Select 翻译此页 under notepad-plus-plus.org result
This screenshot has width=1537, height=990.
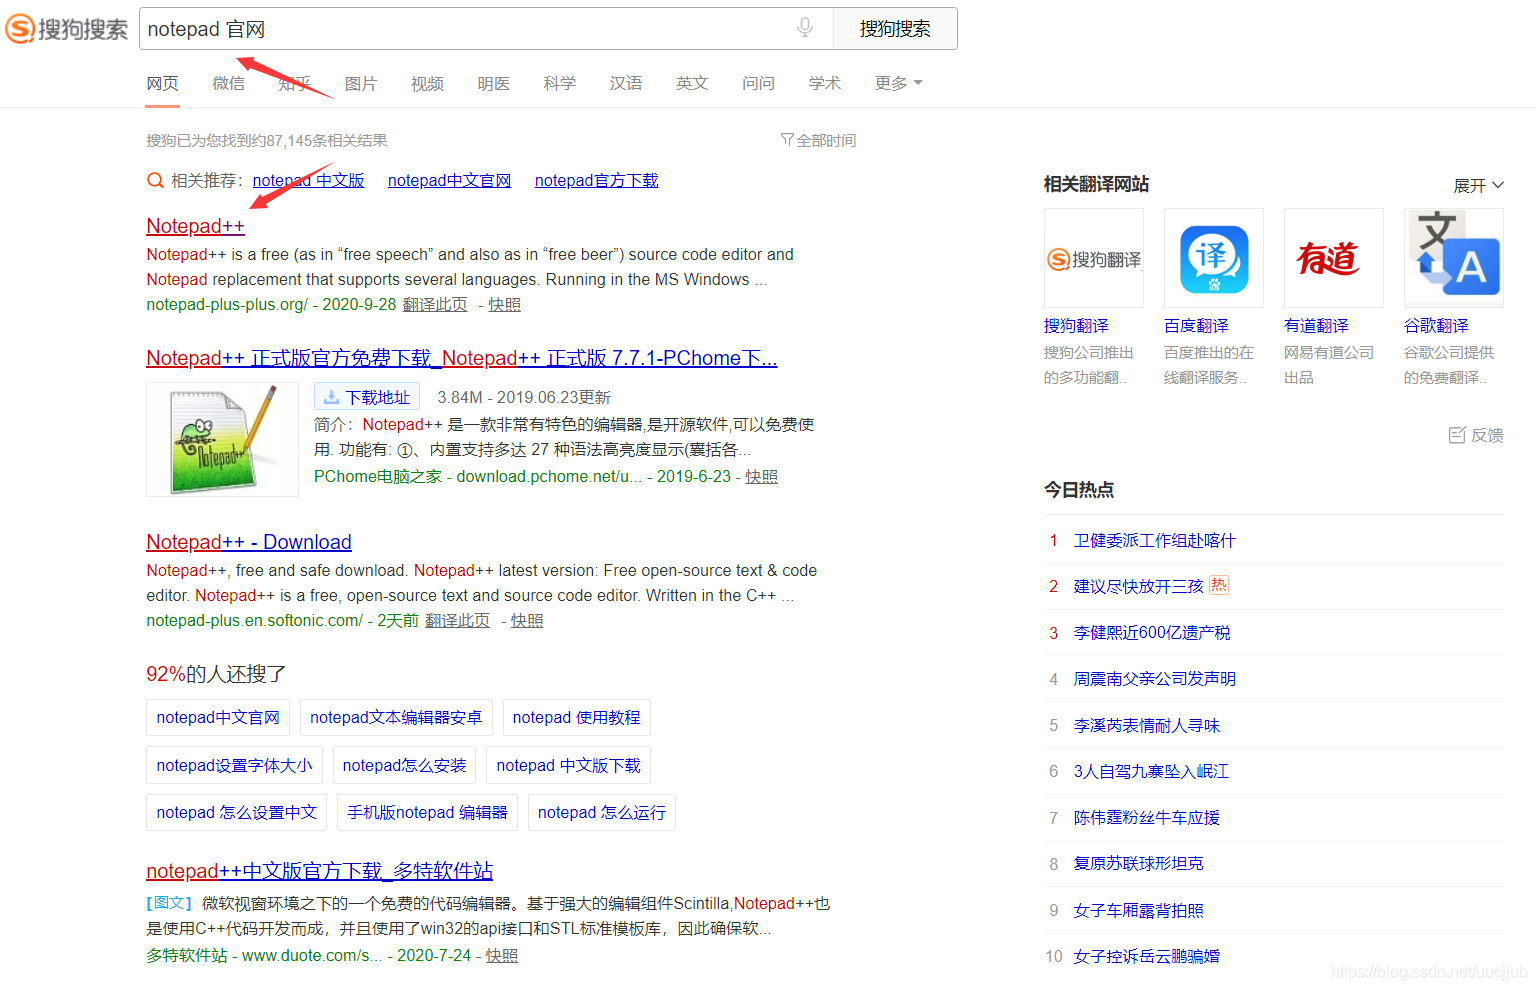coord(435,305)
